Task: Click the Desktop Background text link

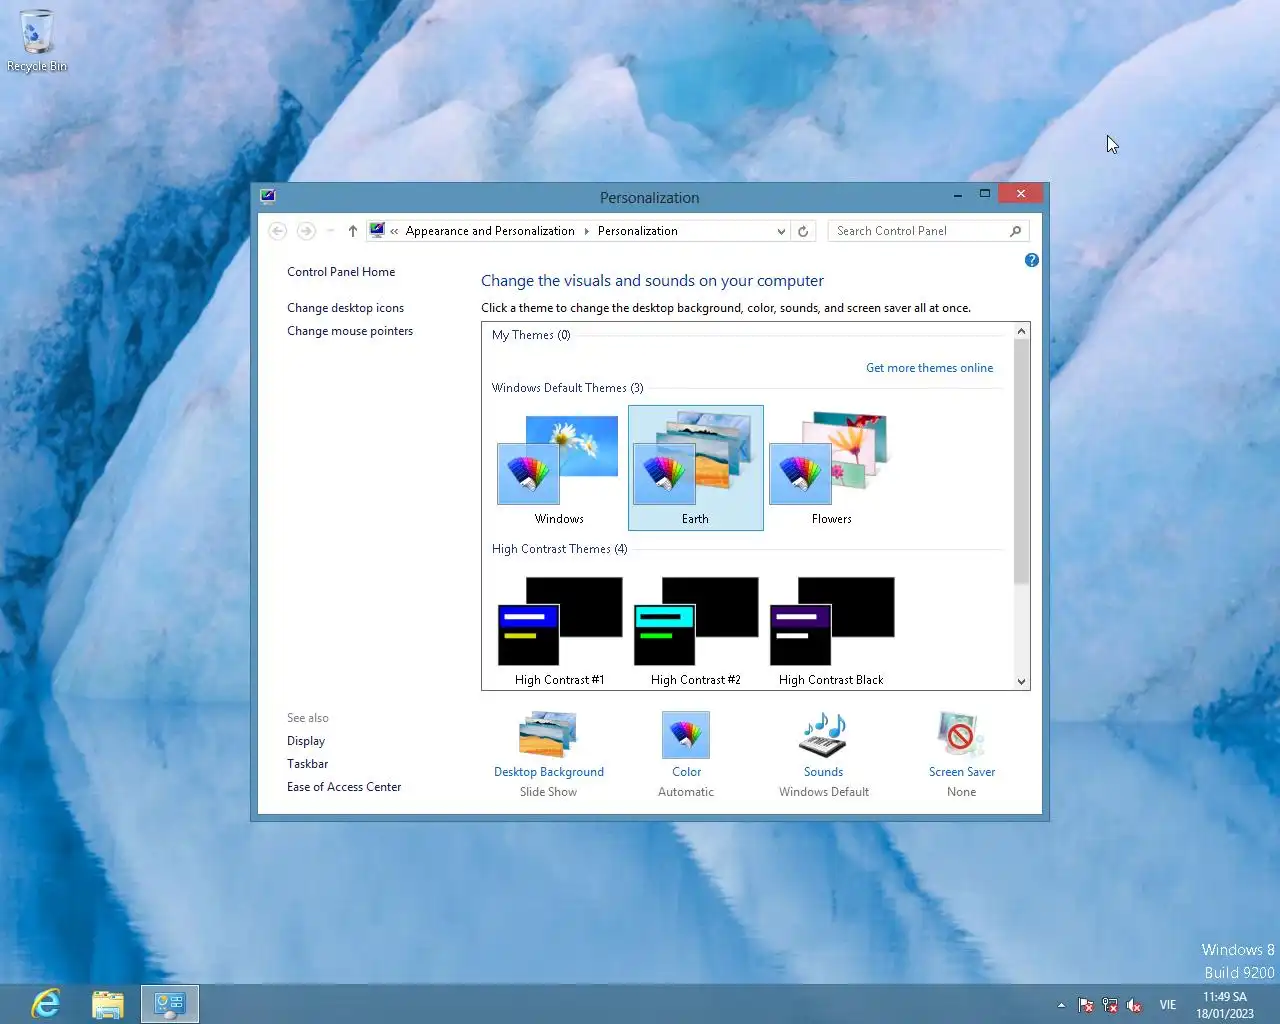Action: [x=549, y=772]
